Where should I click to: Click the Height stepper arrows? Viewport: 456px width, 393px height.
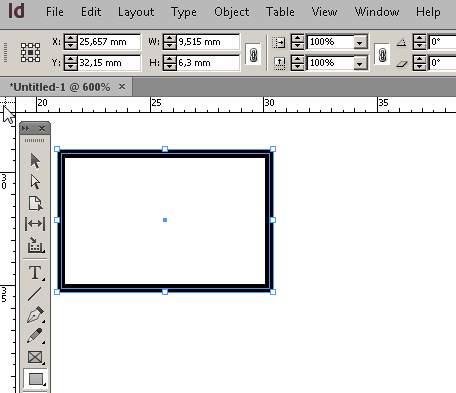point(170,63)
